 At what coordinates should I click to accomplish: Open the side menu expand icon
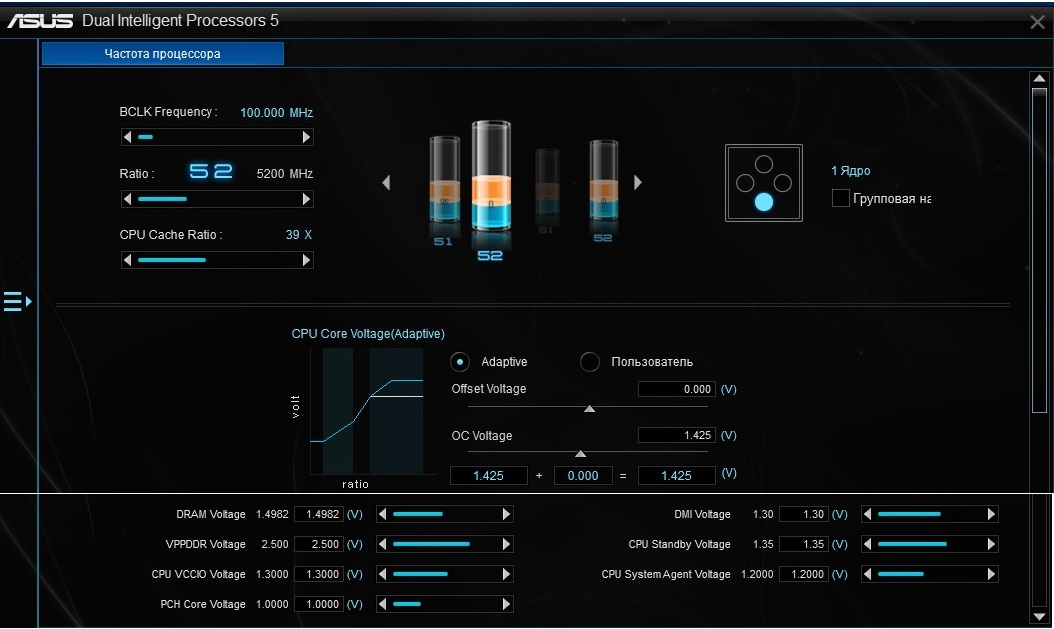[x=17, y=301]
